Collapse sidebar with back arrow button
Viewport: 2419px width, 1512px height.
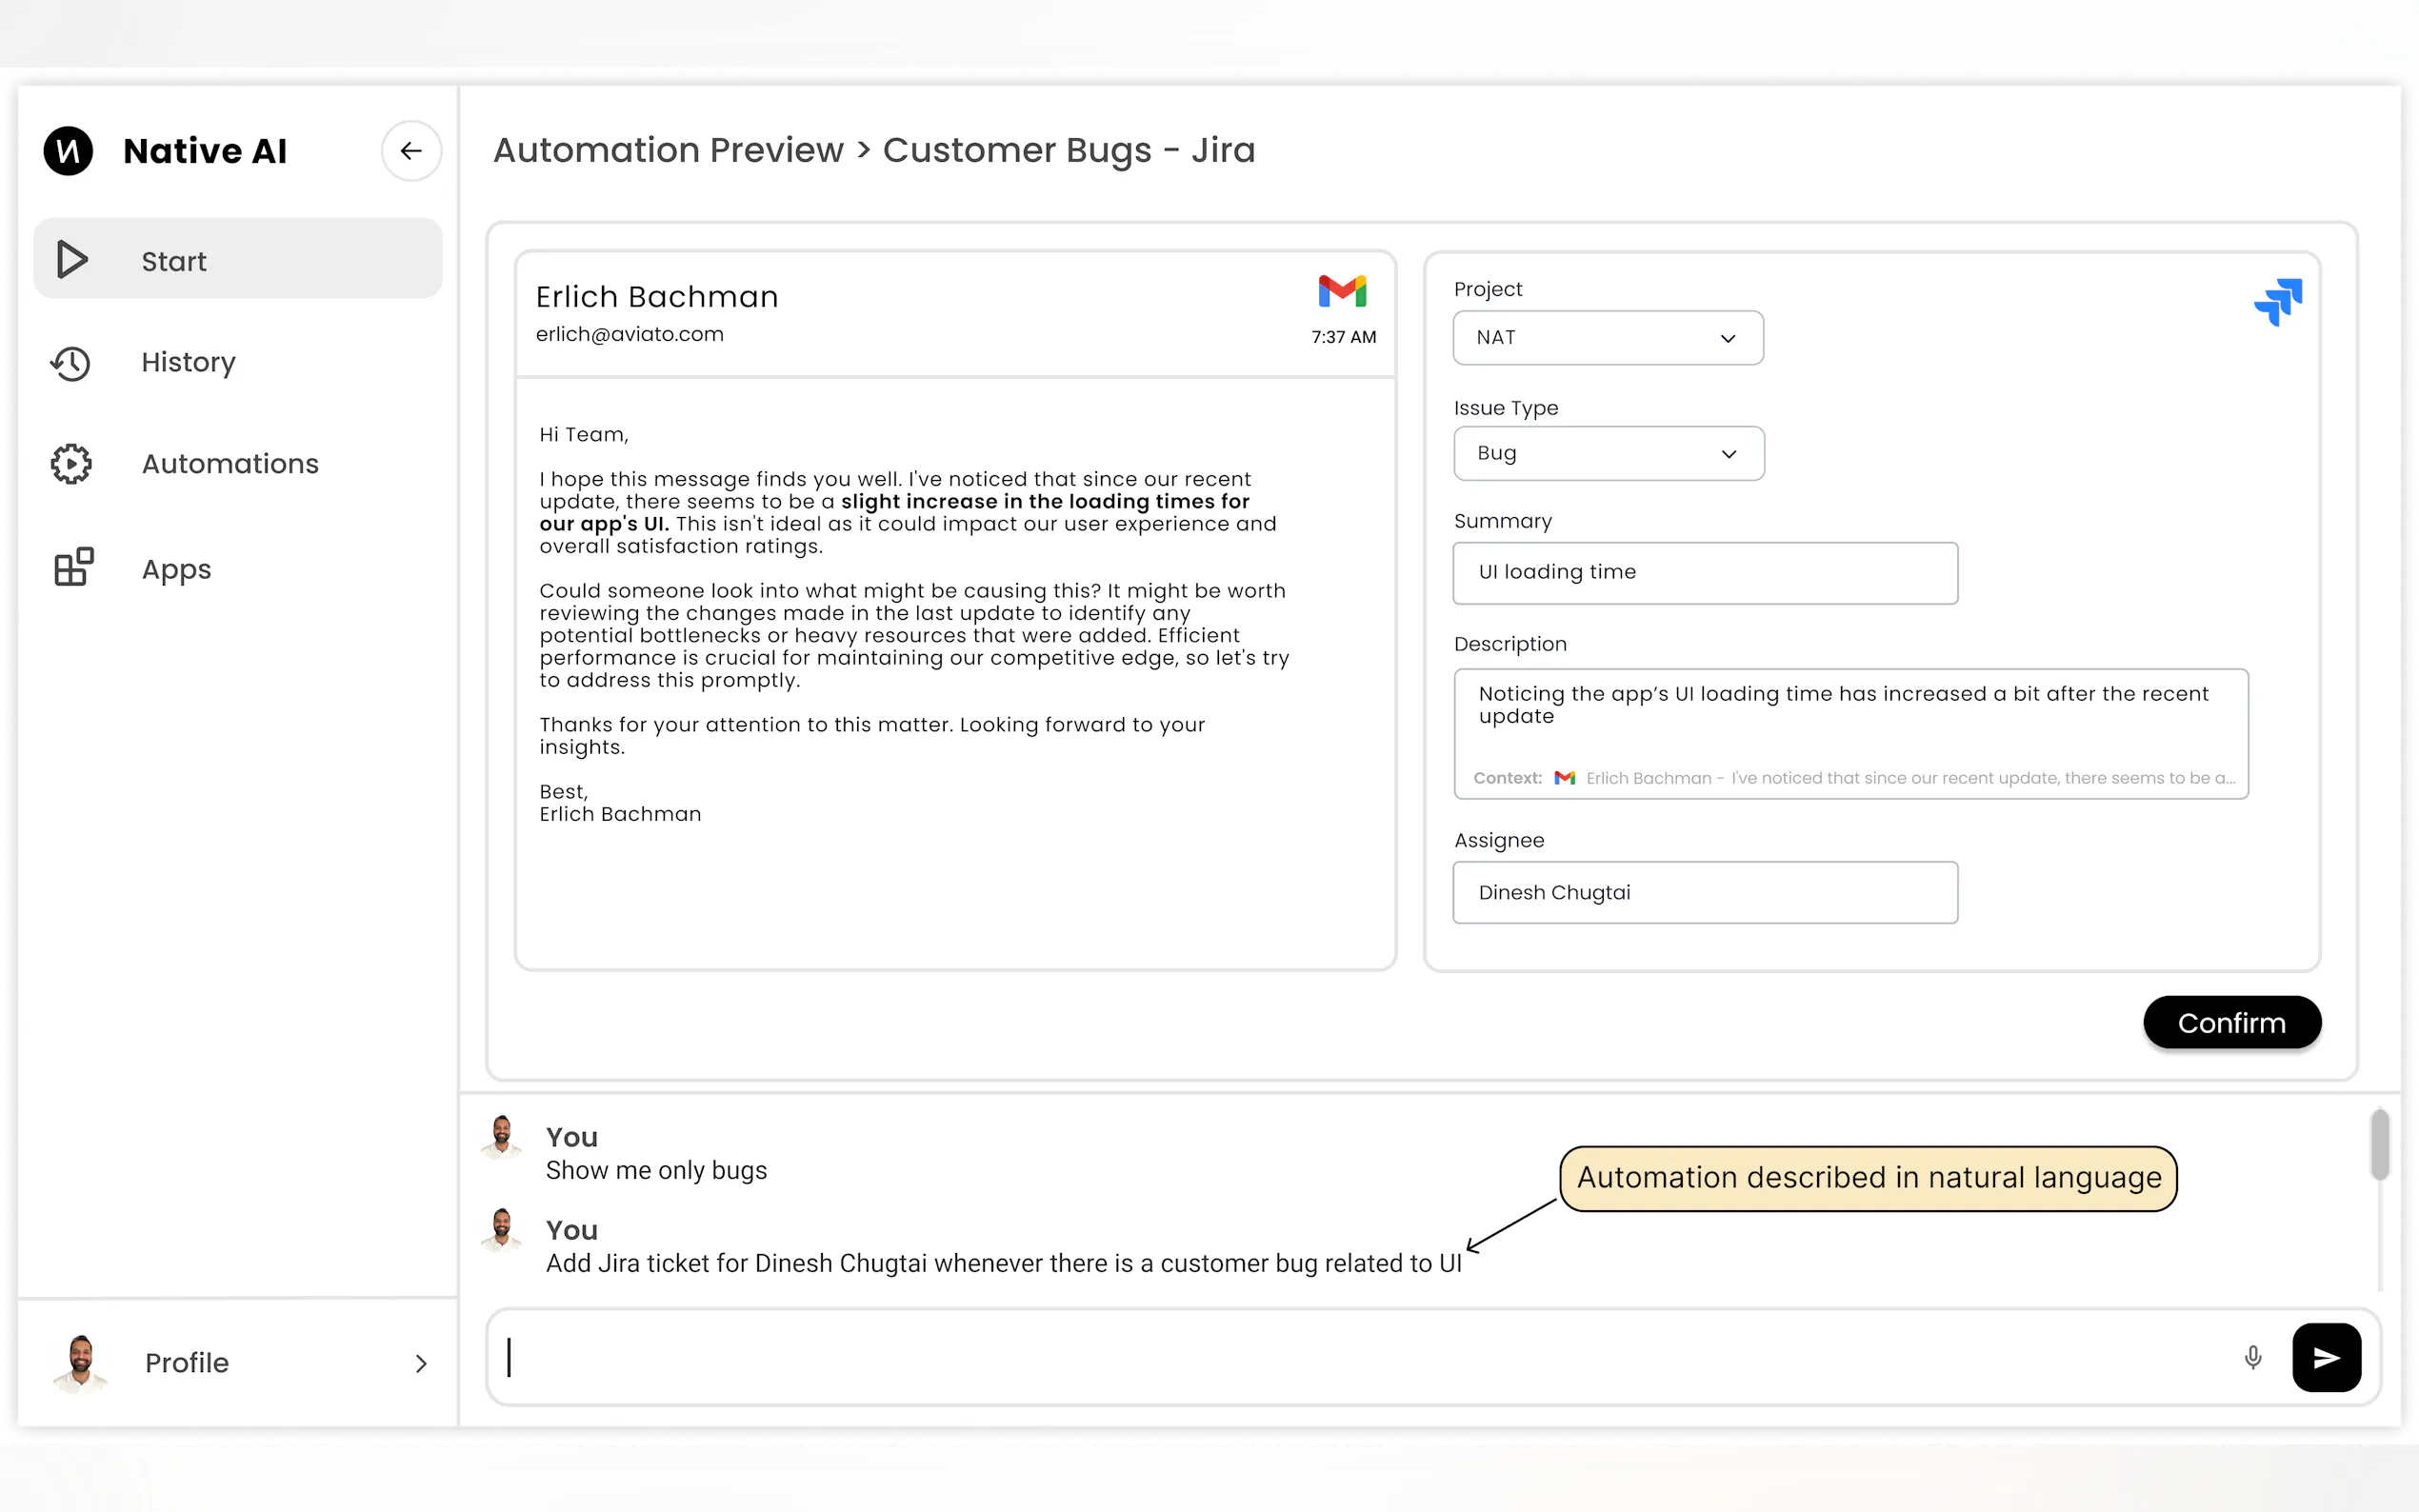tap(411, 151)
